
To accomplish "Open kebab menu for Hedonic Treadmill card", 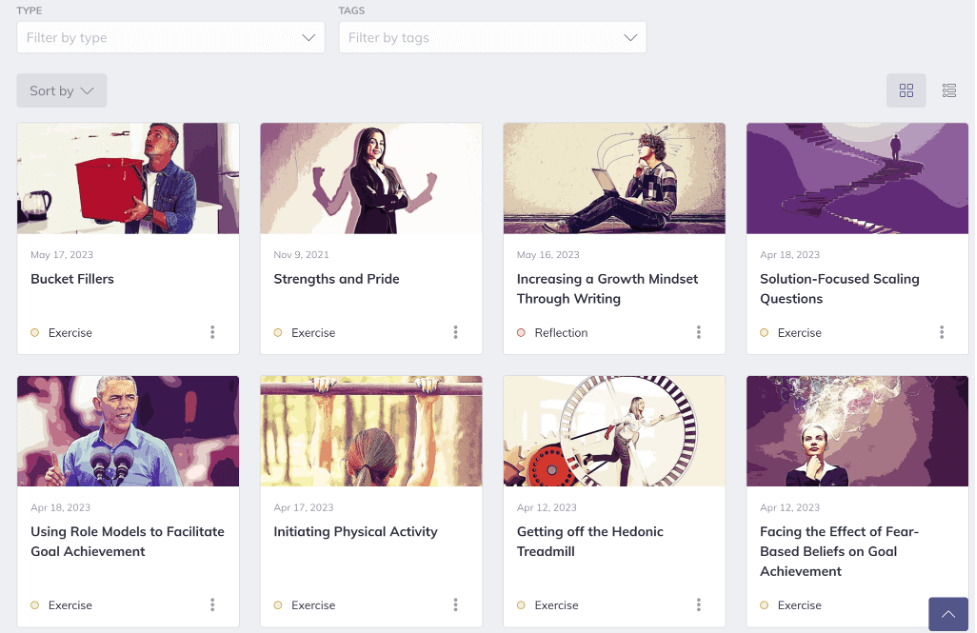I will [698, 604].
